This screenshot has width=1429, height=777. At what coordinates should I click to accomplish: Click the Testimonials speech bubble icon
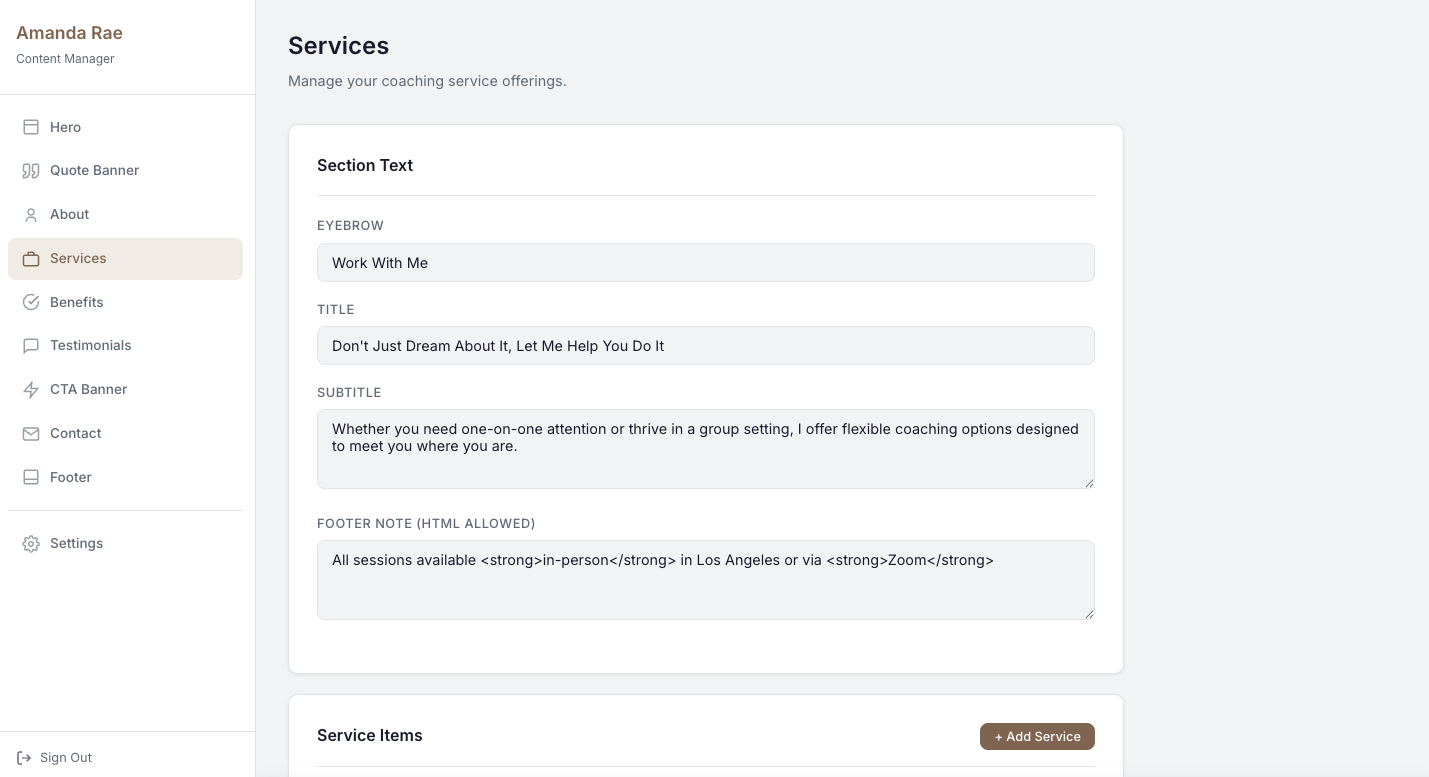tap(31, 345)
